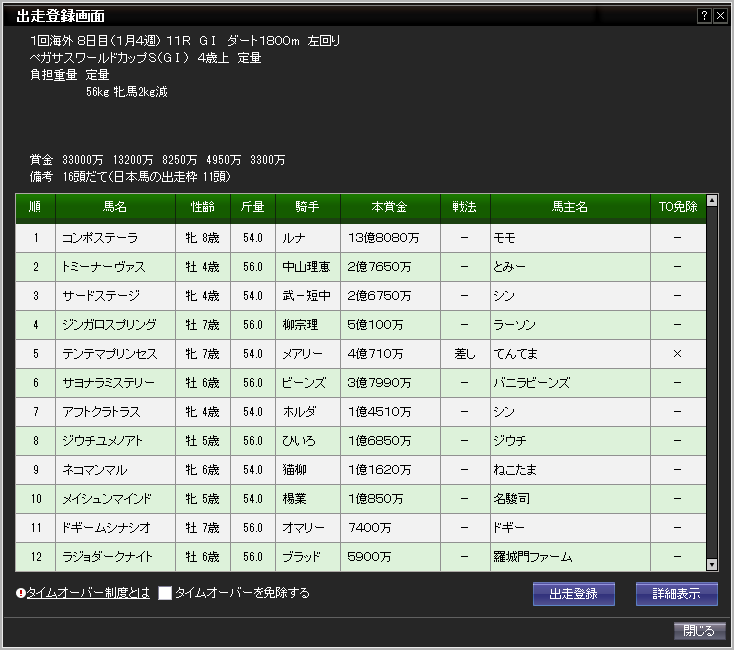Screen dimensions: 734x650
Task: Select the テンテマプリンセス horse row
Action: click(107, 354)
